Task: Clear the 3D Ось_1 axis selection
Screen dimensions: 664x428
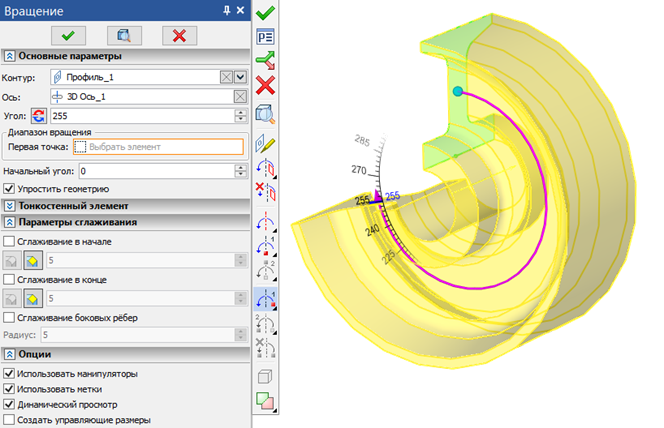Action: point(240,97)
